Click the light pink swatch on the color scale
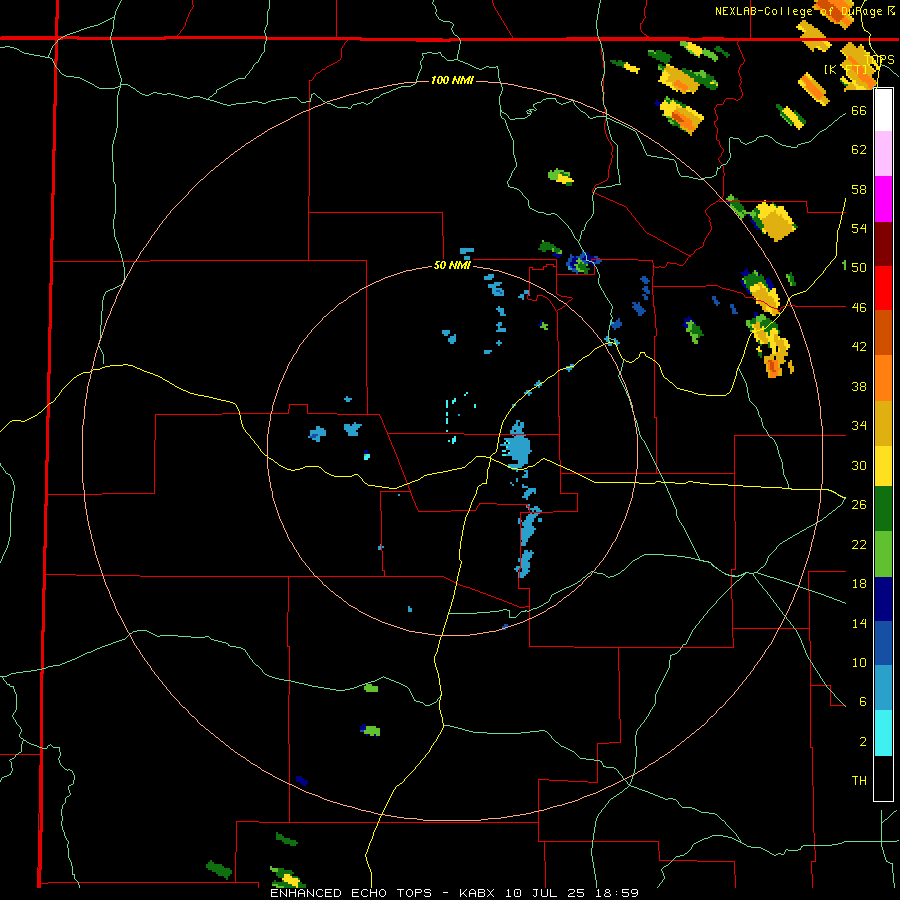Viewport: 900px width, 900px height. click(883, 154)
